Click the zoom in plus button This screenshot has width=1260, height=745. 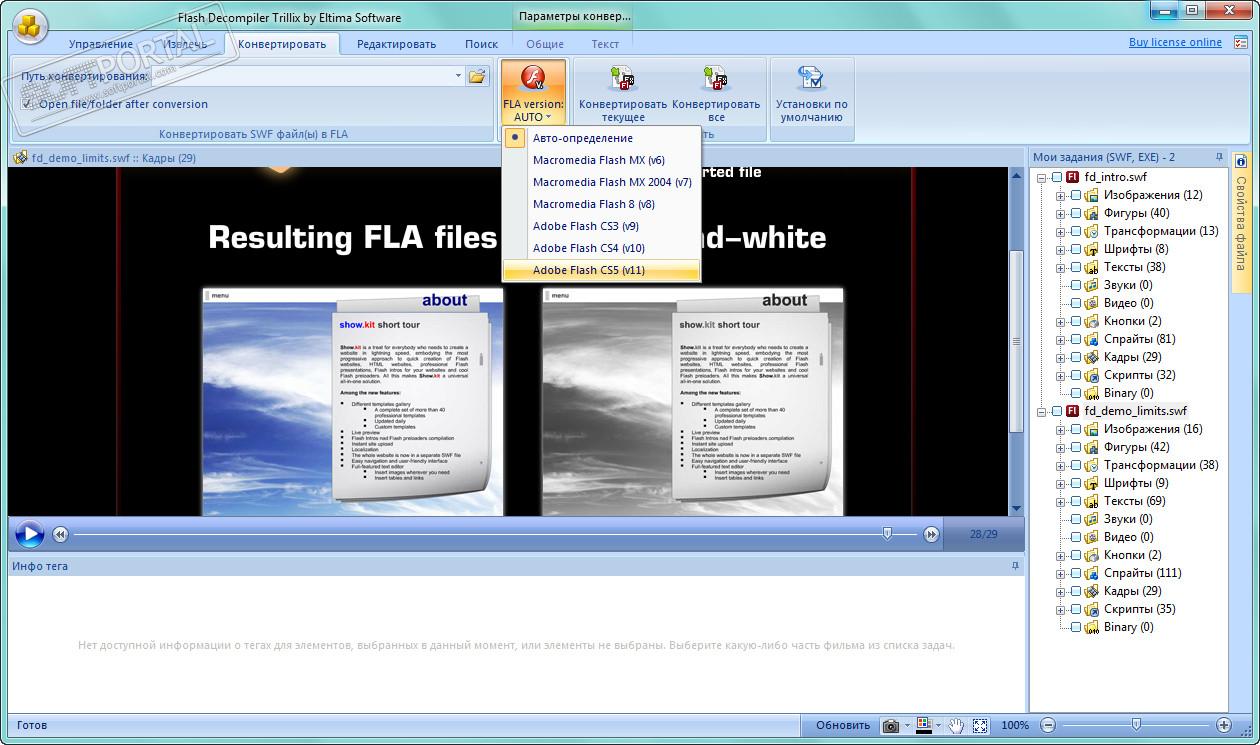[1223, 725]
